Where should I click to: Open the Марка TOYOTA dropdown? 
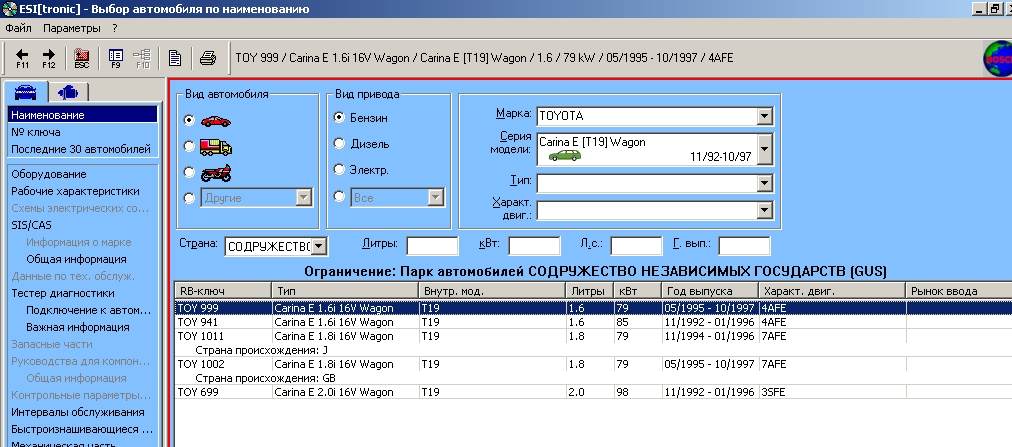click(764, 116)
